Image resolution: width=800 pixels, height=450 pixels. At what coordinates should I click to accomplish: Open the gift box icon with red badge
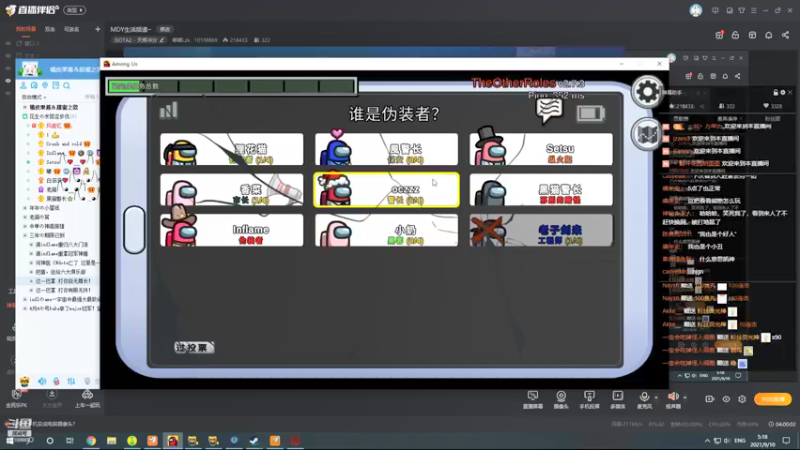click(719, 35)
